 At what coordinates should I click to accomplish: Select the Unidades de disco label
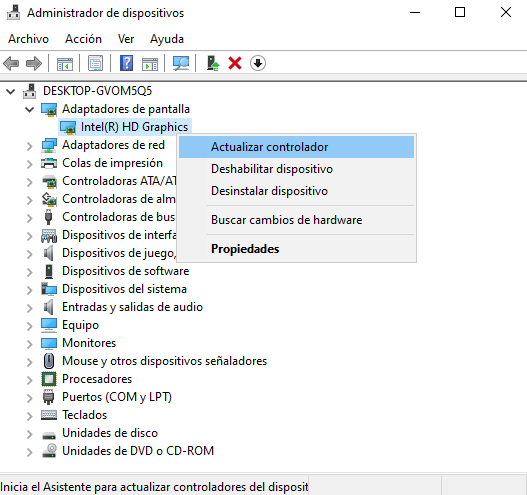[110, 433]
